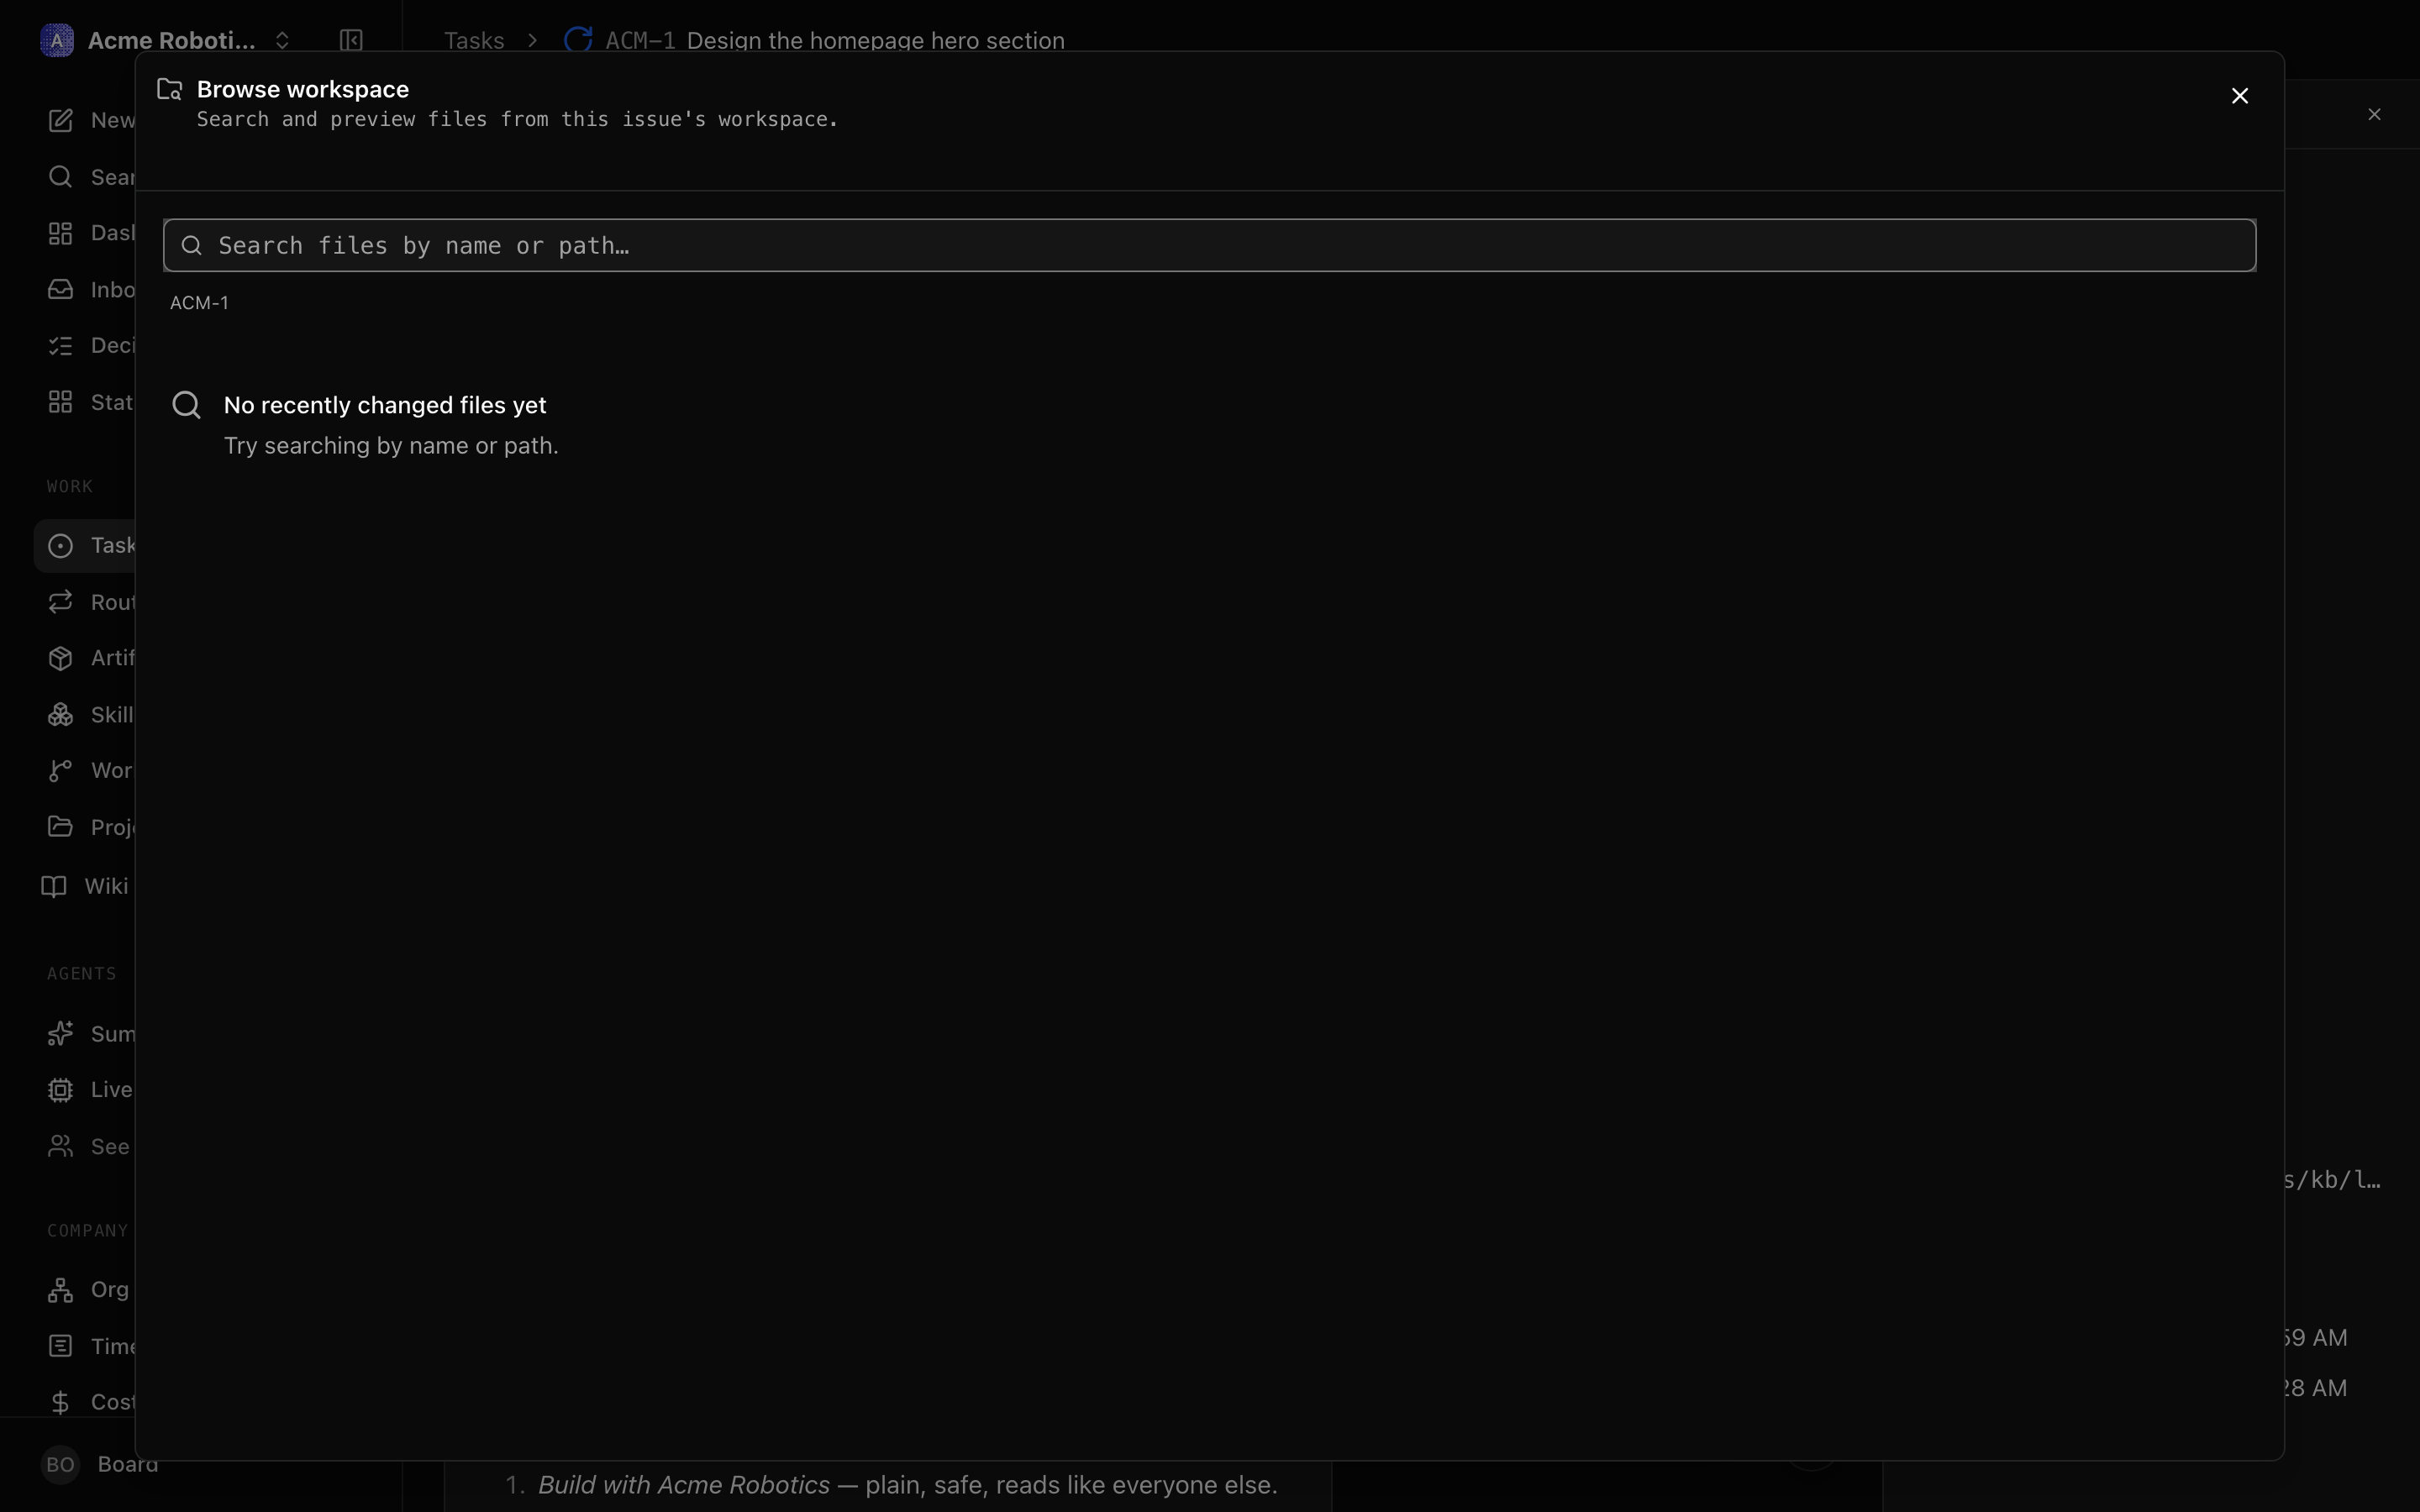Open the Projects folder icon
The width and height of the screenshot is (2420, 1512).
coord(60,827)
